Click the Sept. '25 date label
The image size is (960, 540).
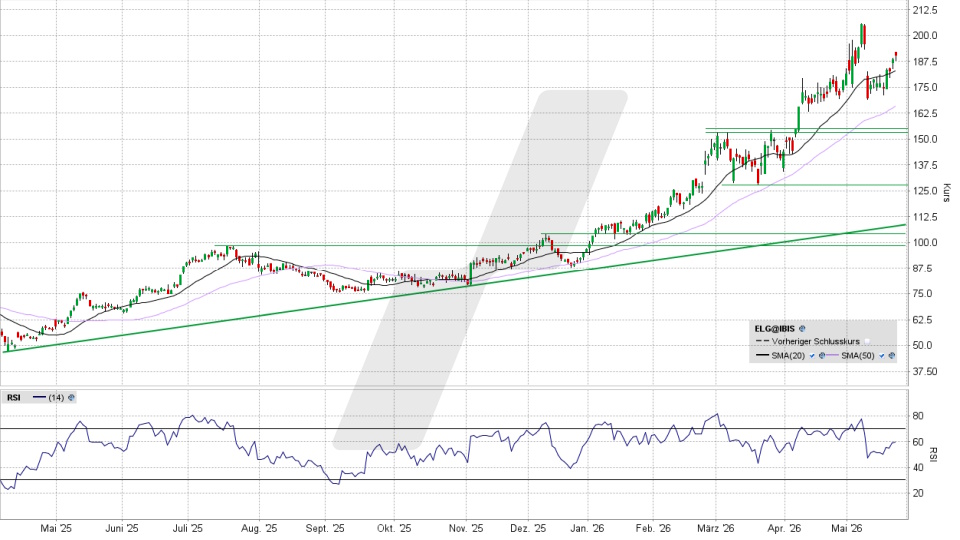coord(325,528)
